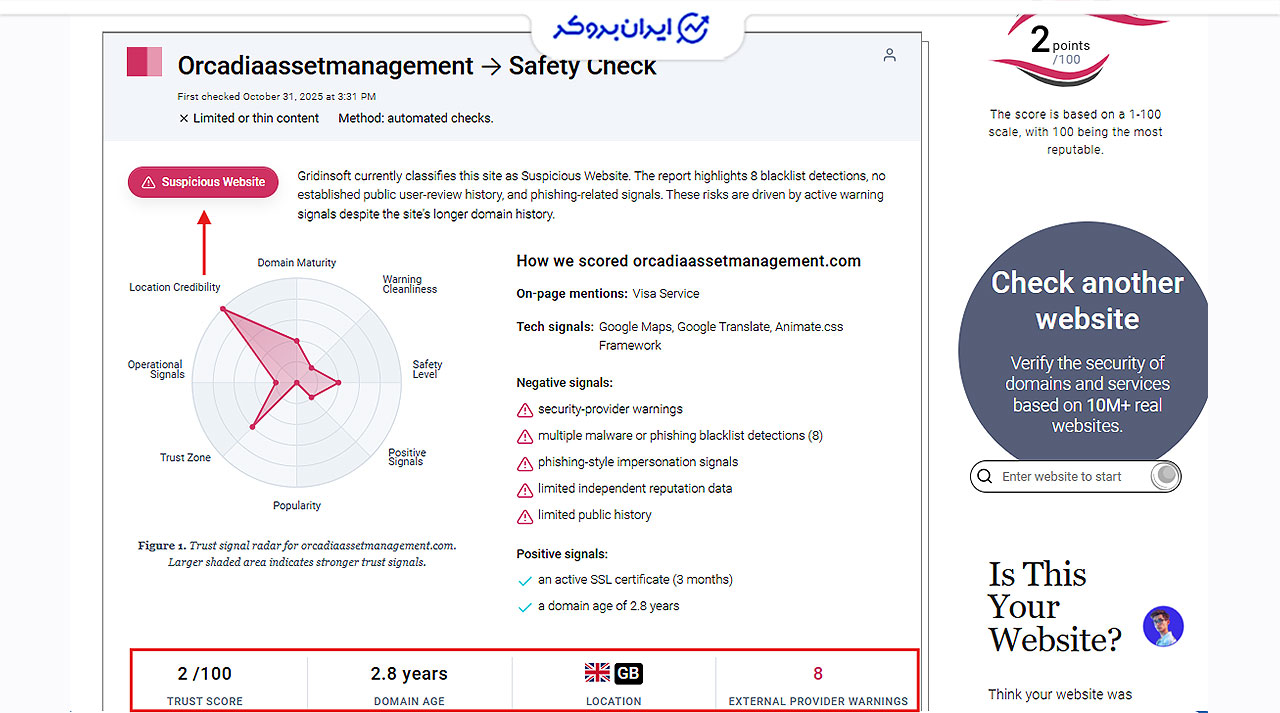1280x713 pixels.
Task: Click the round submit knob in search field
Action: point(1165,476)
